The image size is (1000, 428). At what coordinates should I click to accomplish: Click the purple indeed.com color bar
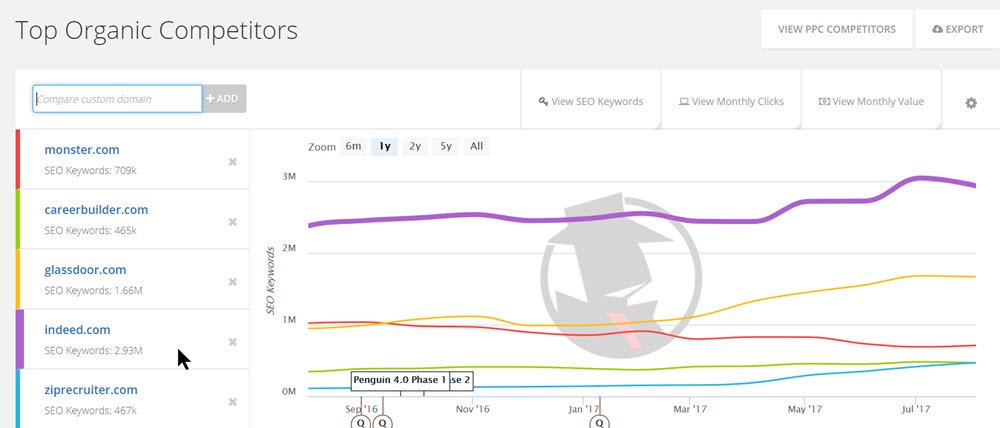19,339
